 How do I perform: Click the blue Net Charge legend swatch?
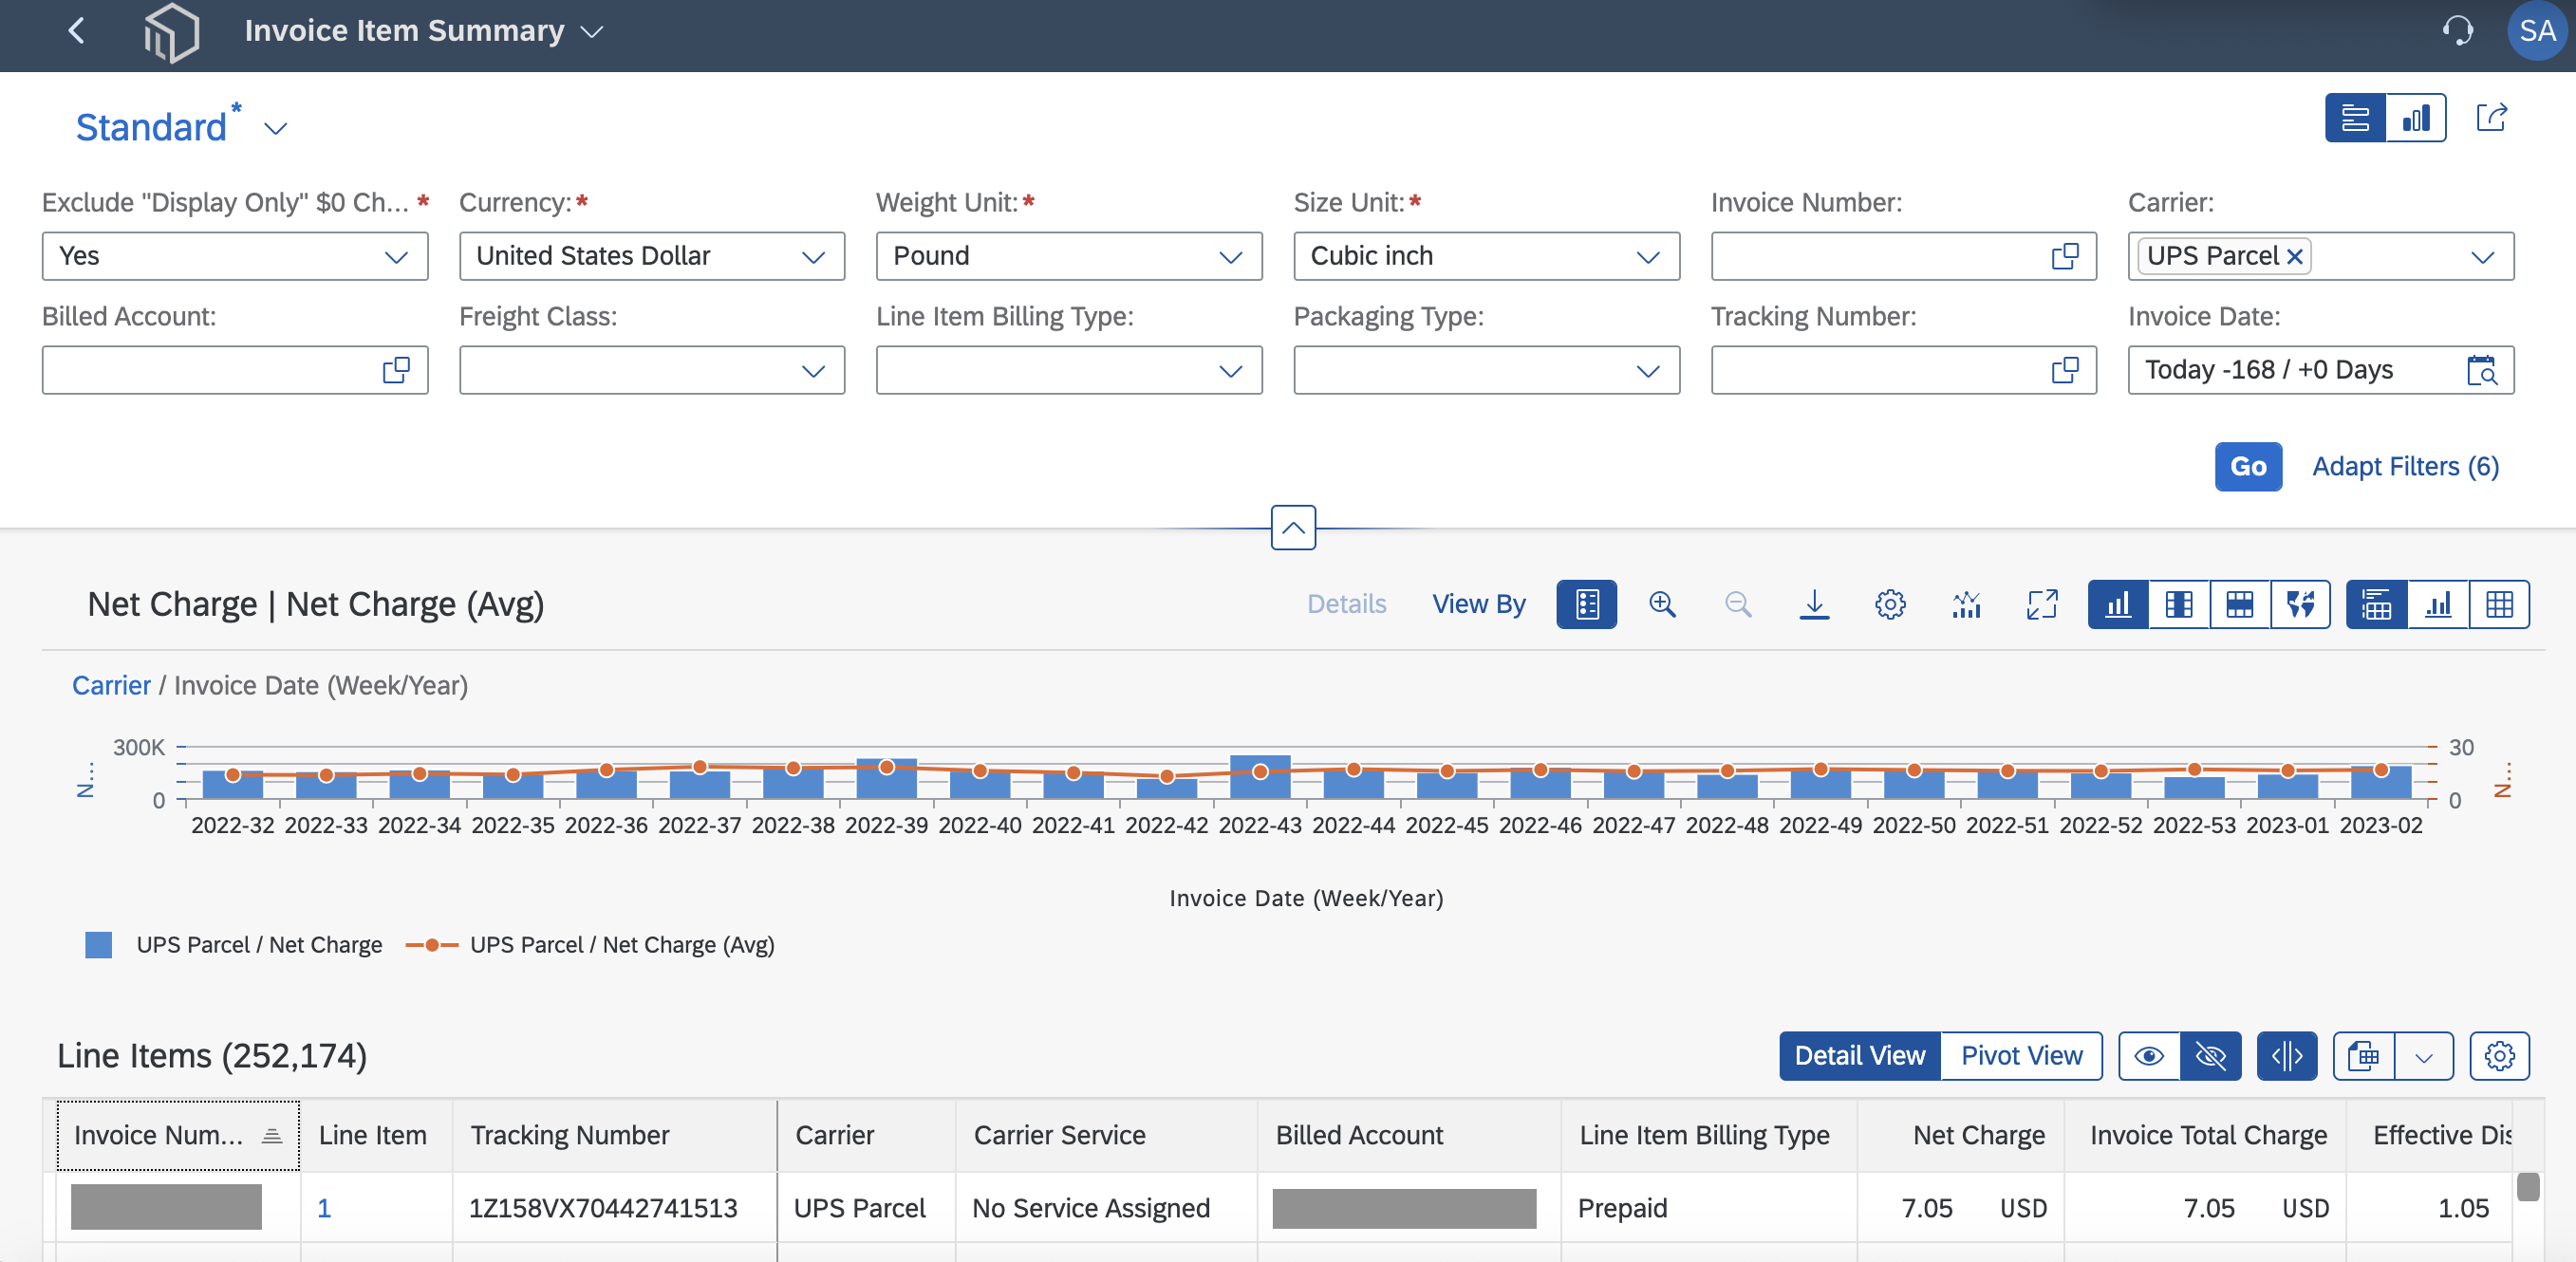pyautogui.click(x=98, y=945)
